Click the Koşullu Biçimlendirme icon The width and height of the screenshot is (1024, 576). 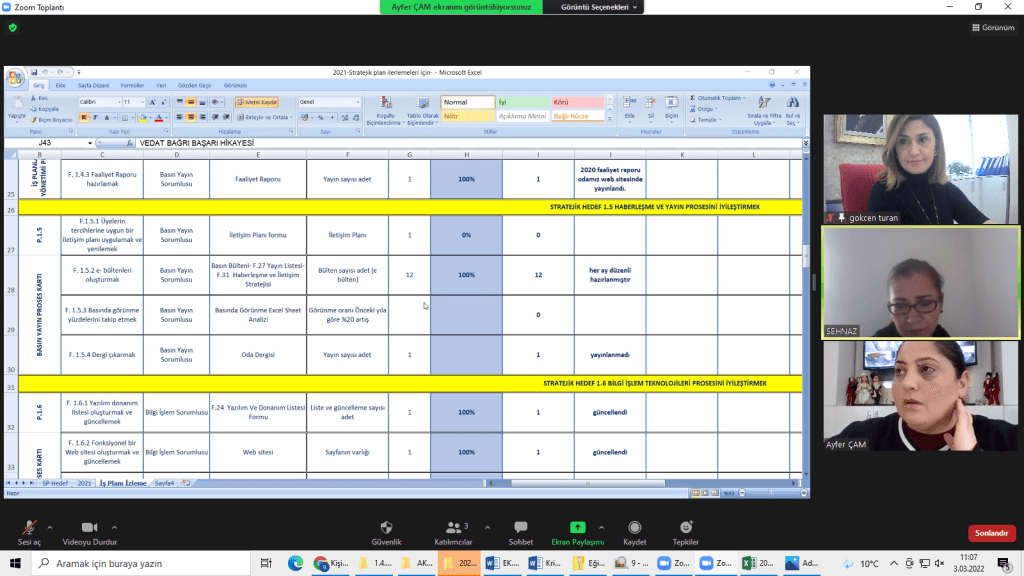(385, 109)
